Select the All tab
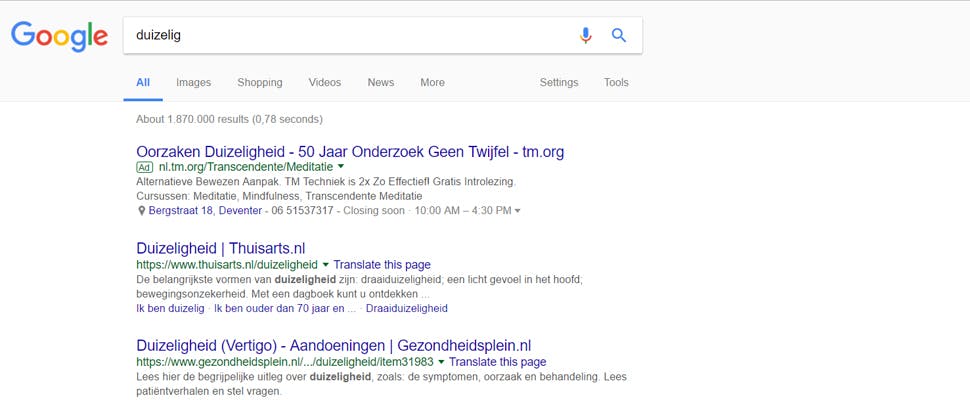Viewport: 970px width, 400px height. 143,82
